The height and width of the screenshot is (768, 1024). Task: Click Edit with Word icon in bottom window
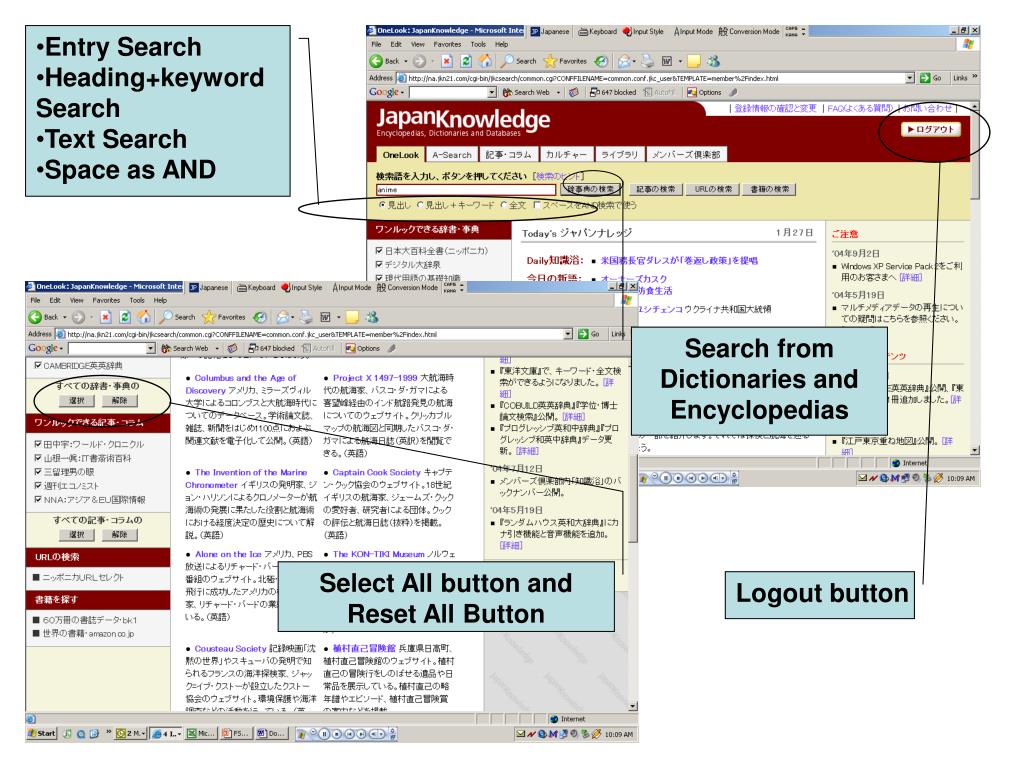(325, 317)
